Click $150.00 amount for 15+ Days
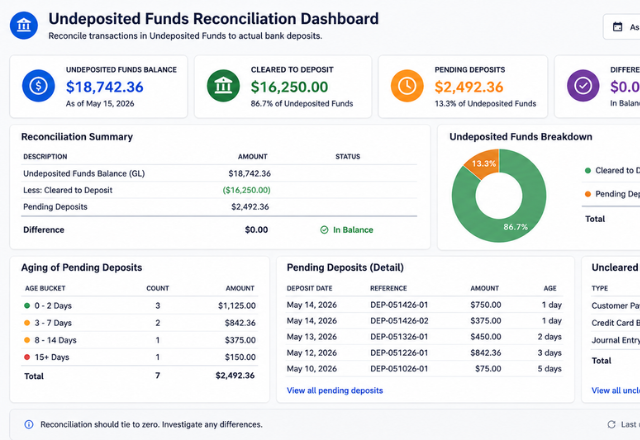The height and width of the screenshot is (440, 640). point(240,357)
